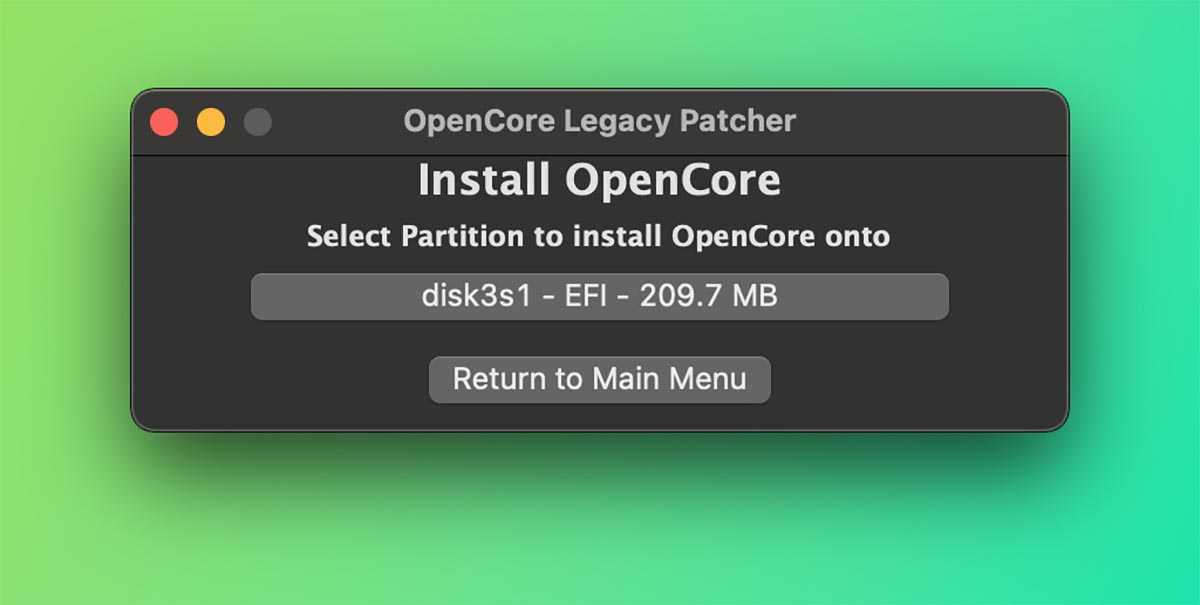Minimize window with the yellow button
The height and width of the screenshot is (605, 1200).
[211, 122]
